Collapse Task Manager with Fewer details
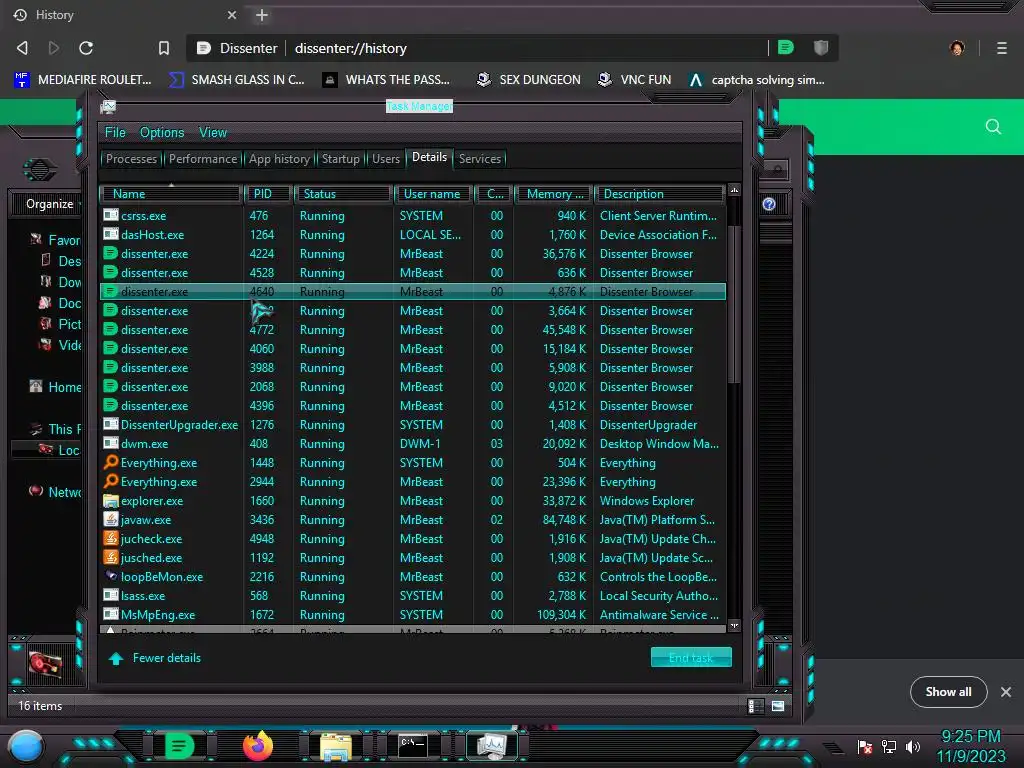The height and width of the screenshot is (768, 1024). 155,658
